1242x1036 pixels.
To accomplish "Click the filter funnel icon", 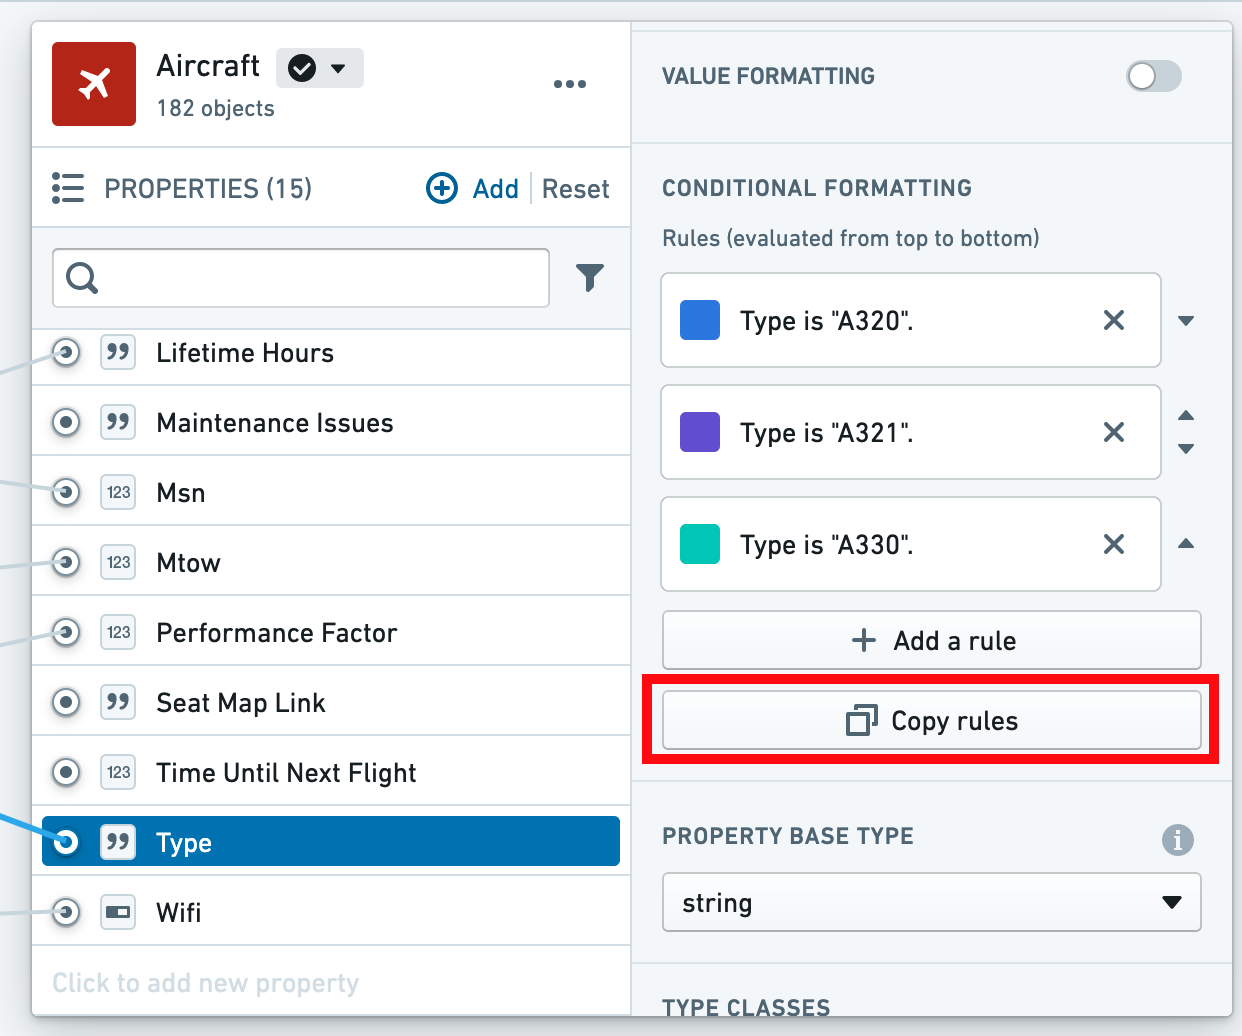I will pos(590,277).
